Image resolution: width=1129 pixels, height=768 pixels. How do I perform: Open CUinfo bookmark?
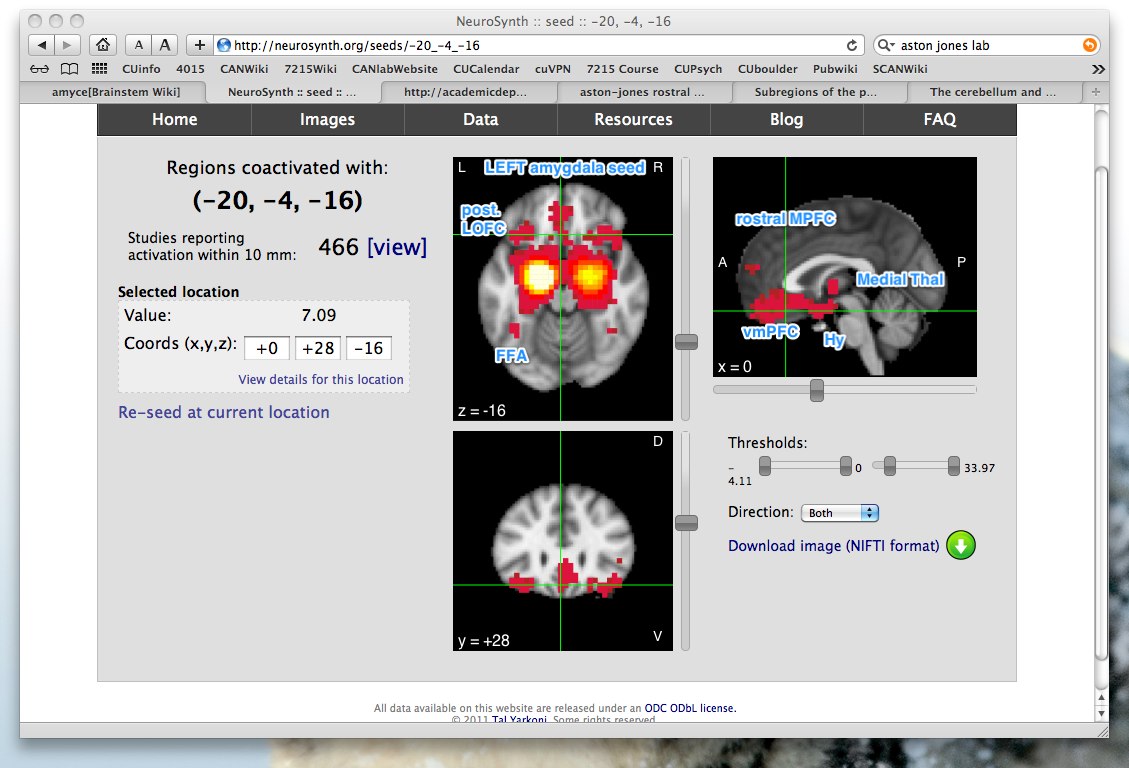click(x=141, y=69)
